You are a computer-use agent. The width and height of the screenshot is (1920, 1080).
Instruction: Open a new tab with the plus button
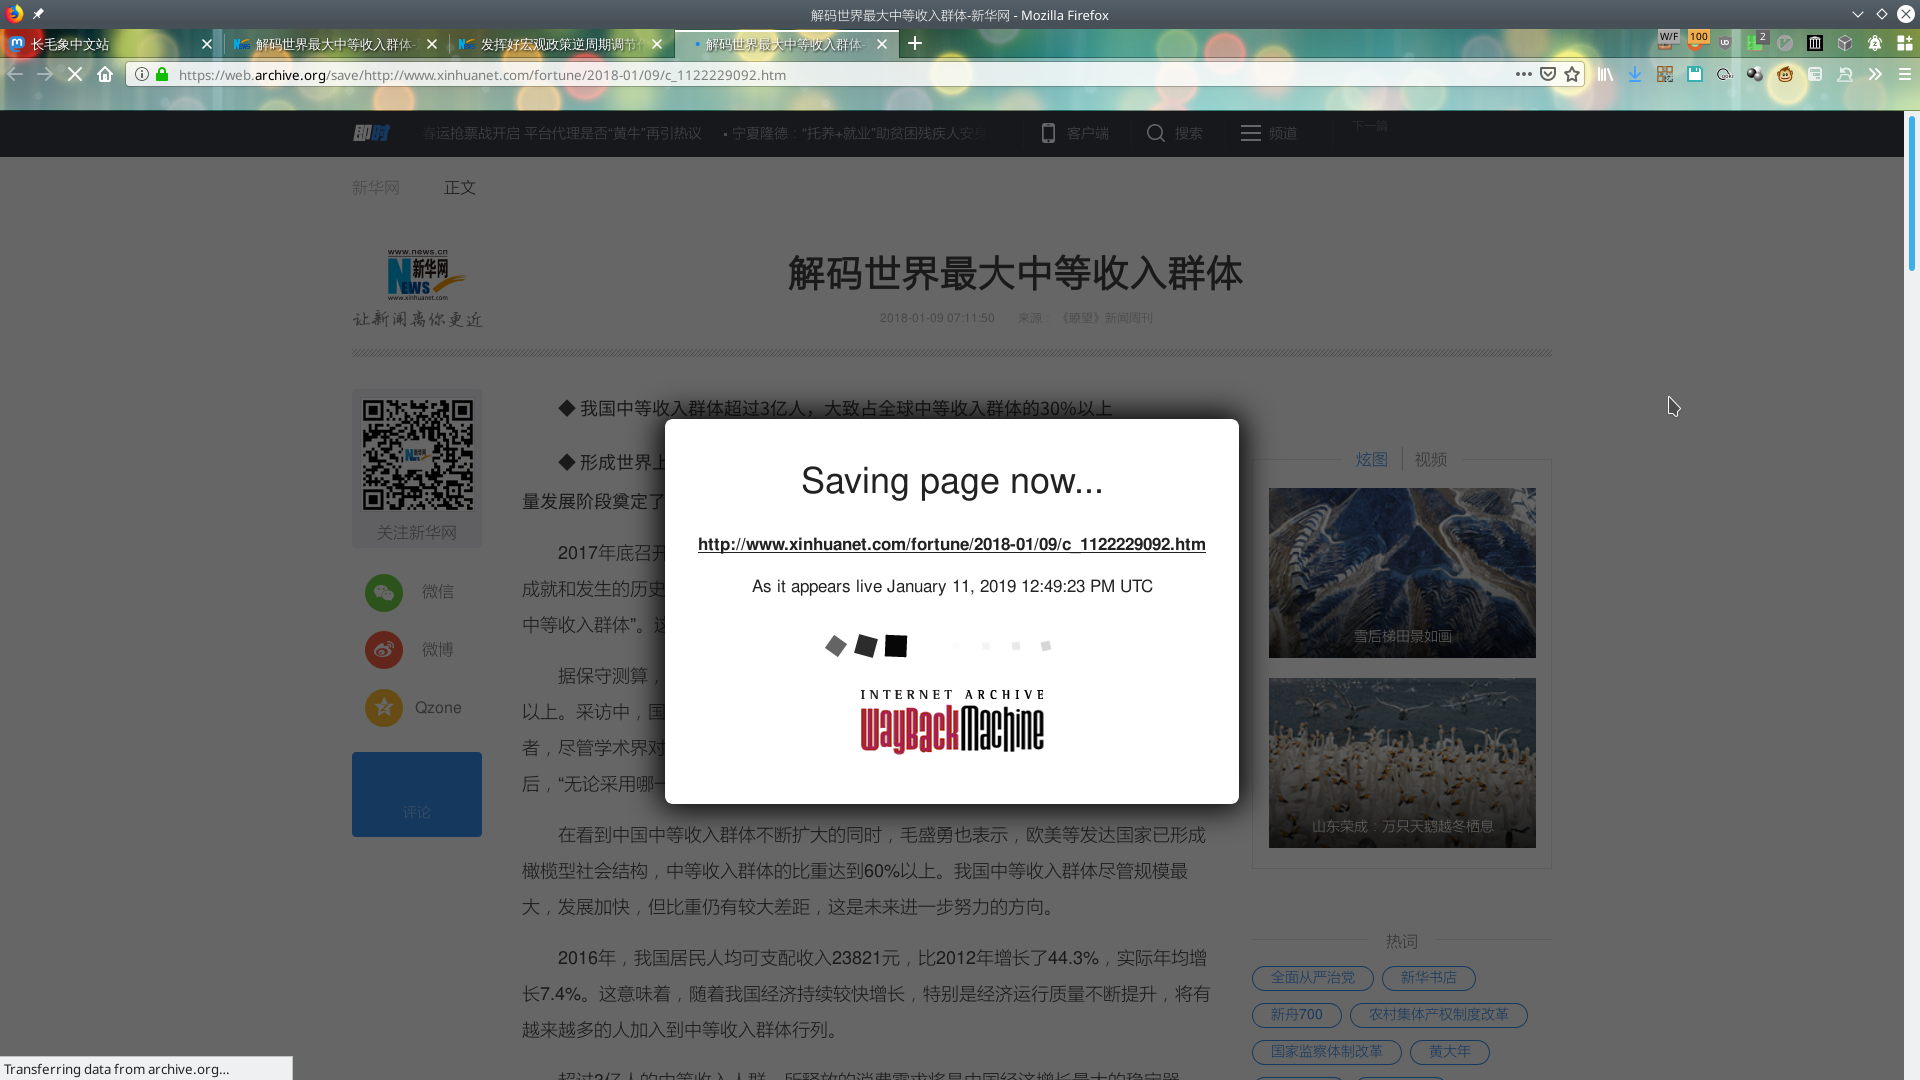click(915, 44)
